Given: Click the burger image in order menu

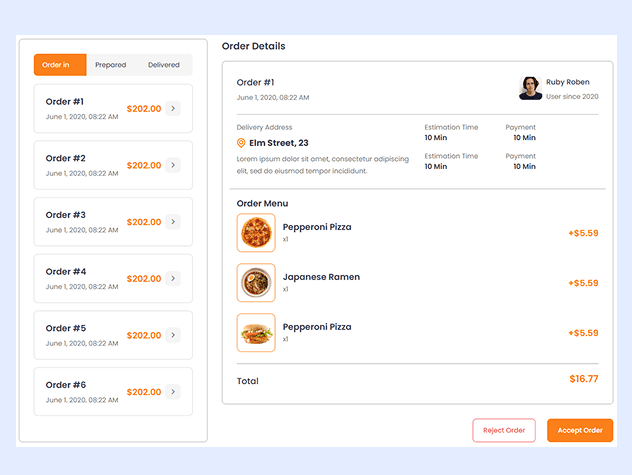Looking at the screenshot, I should click(256, 333).
